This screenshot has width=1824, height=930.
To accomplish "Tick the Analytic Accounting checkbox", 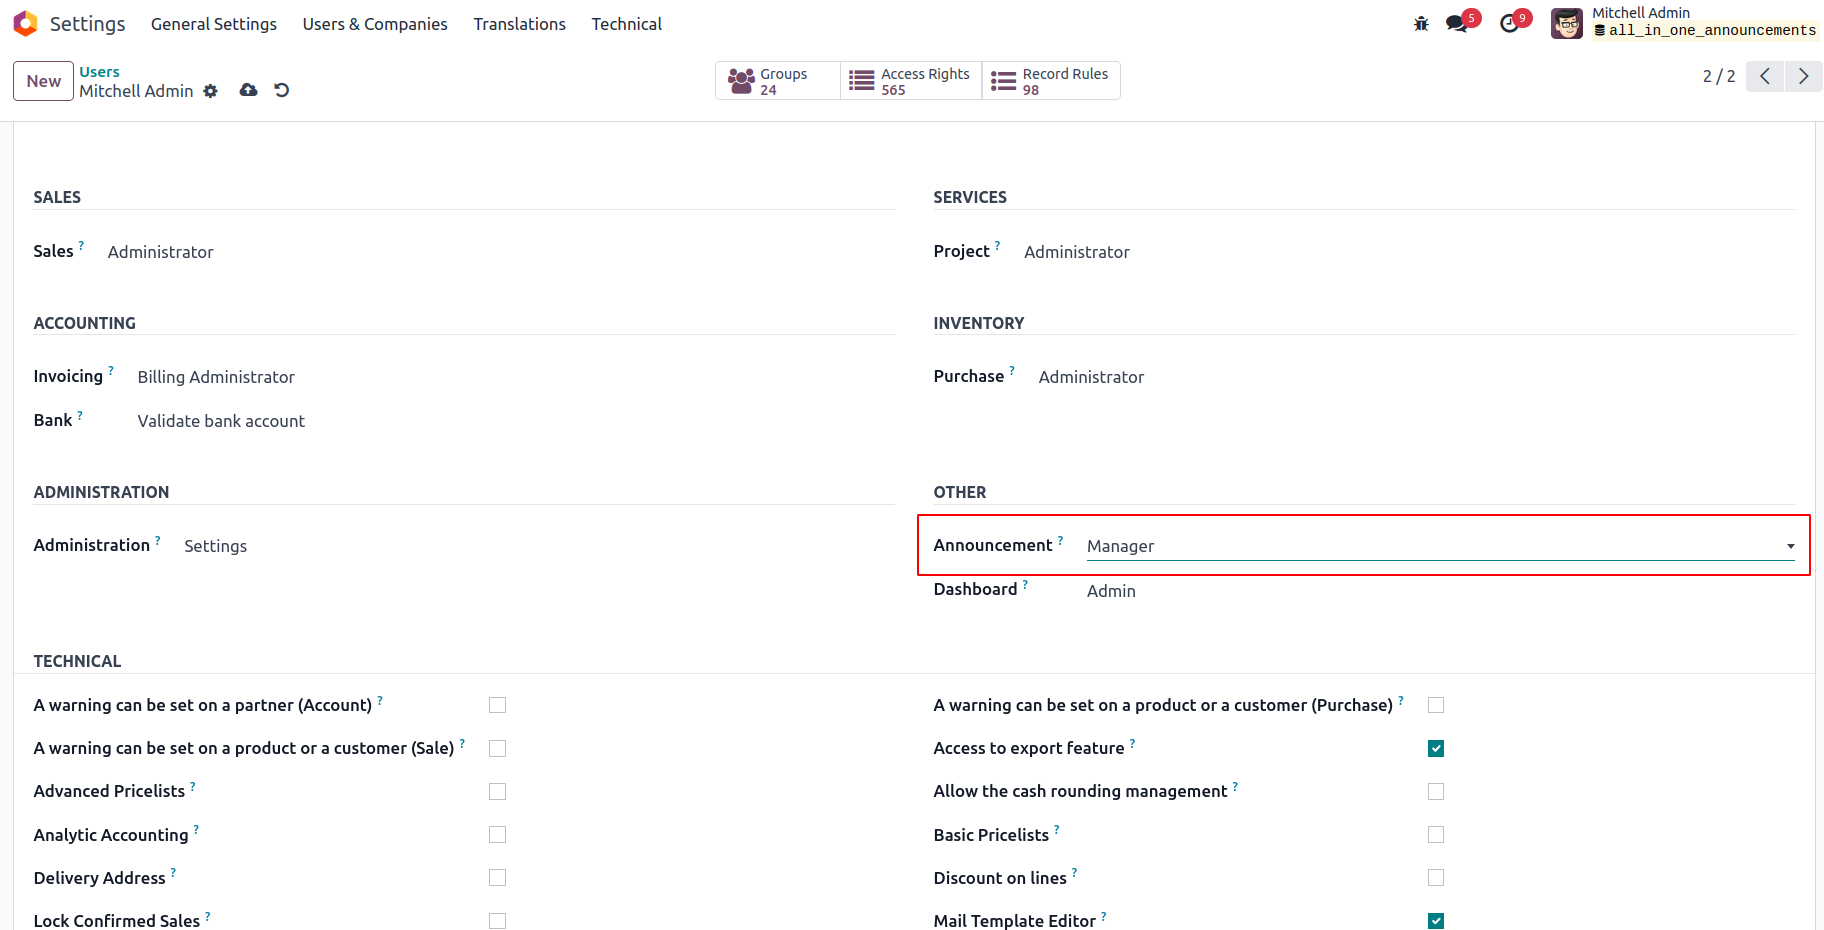I will [x=497, y=834].
